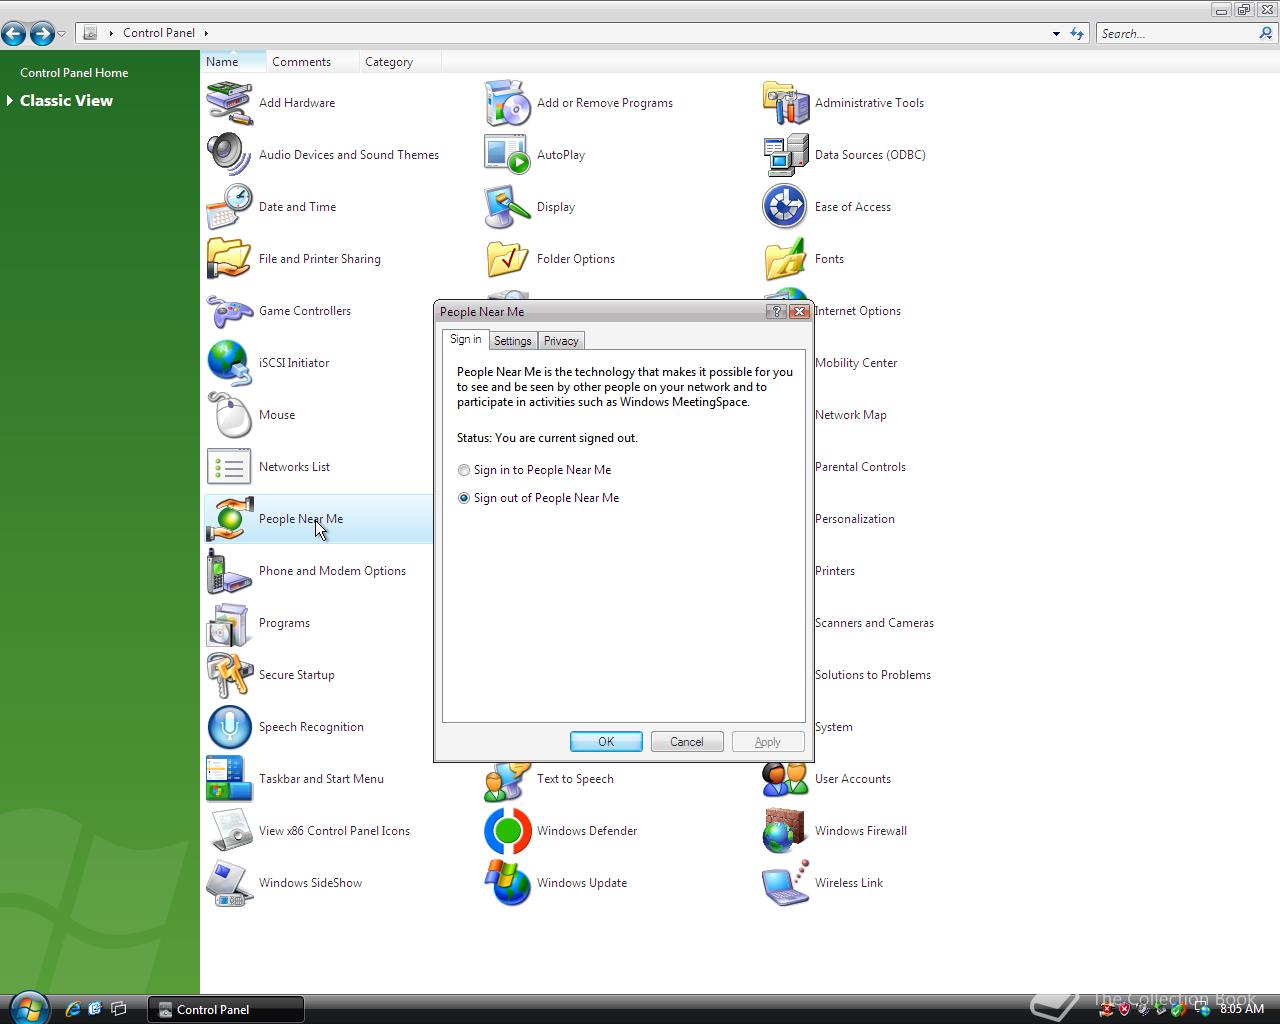
Task: Open the iSCSI Initiator icon
Action: [229, 363]
